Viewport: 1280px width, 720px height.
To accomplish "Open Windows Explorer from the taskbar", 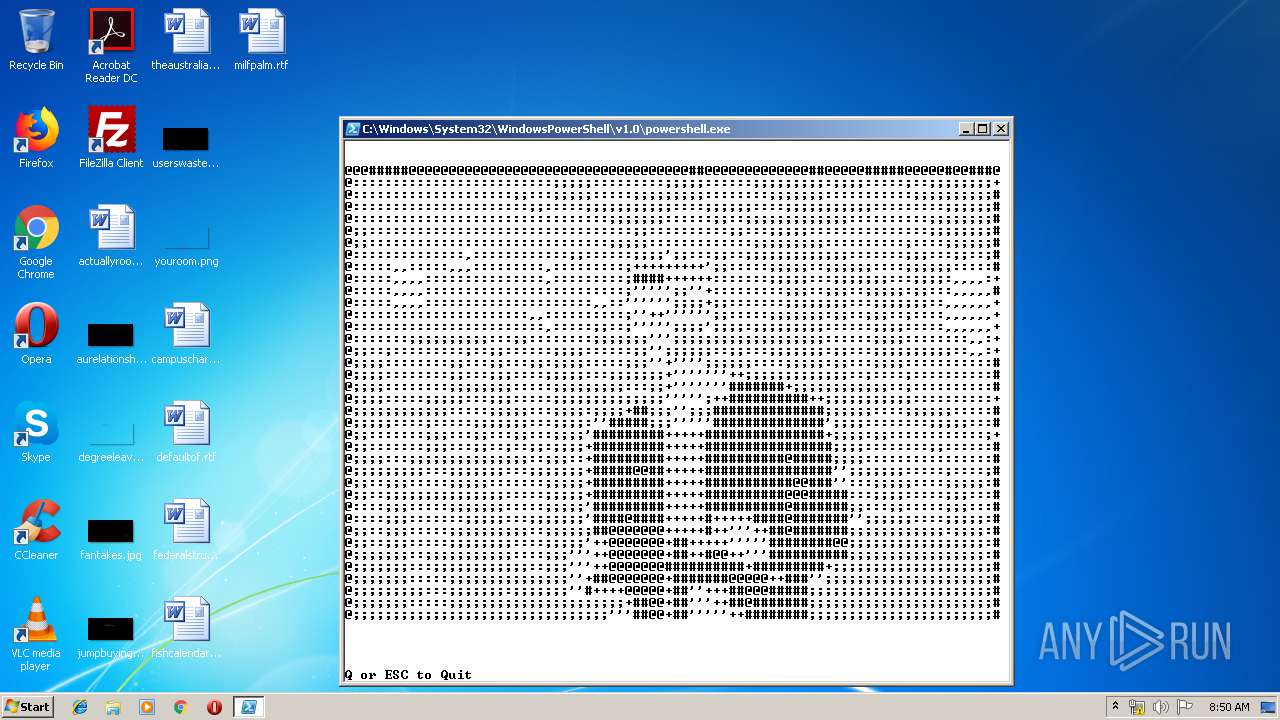I will click(x=113, y=707).
